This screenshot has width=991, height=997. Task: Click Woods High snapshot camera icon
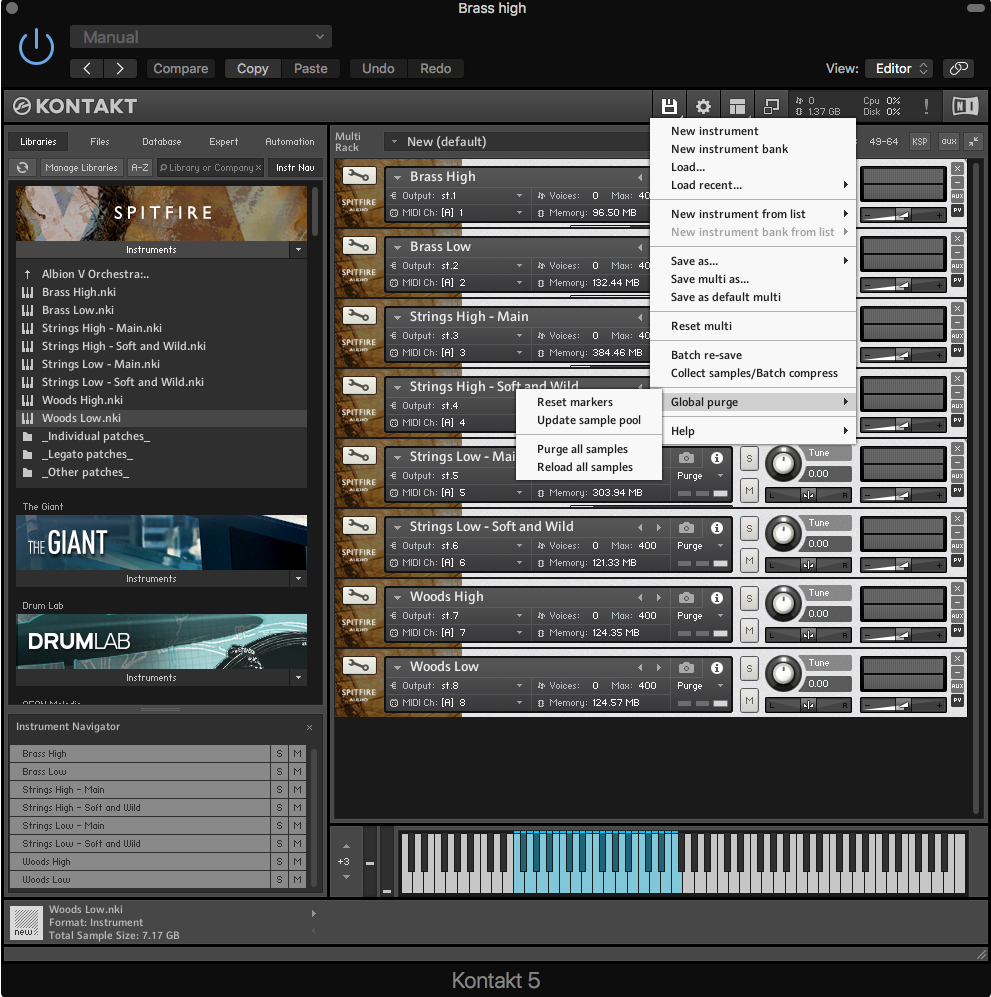pyautogui.click(x=686, y=598)
